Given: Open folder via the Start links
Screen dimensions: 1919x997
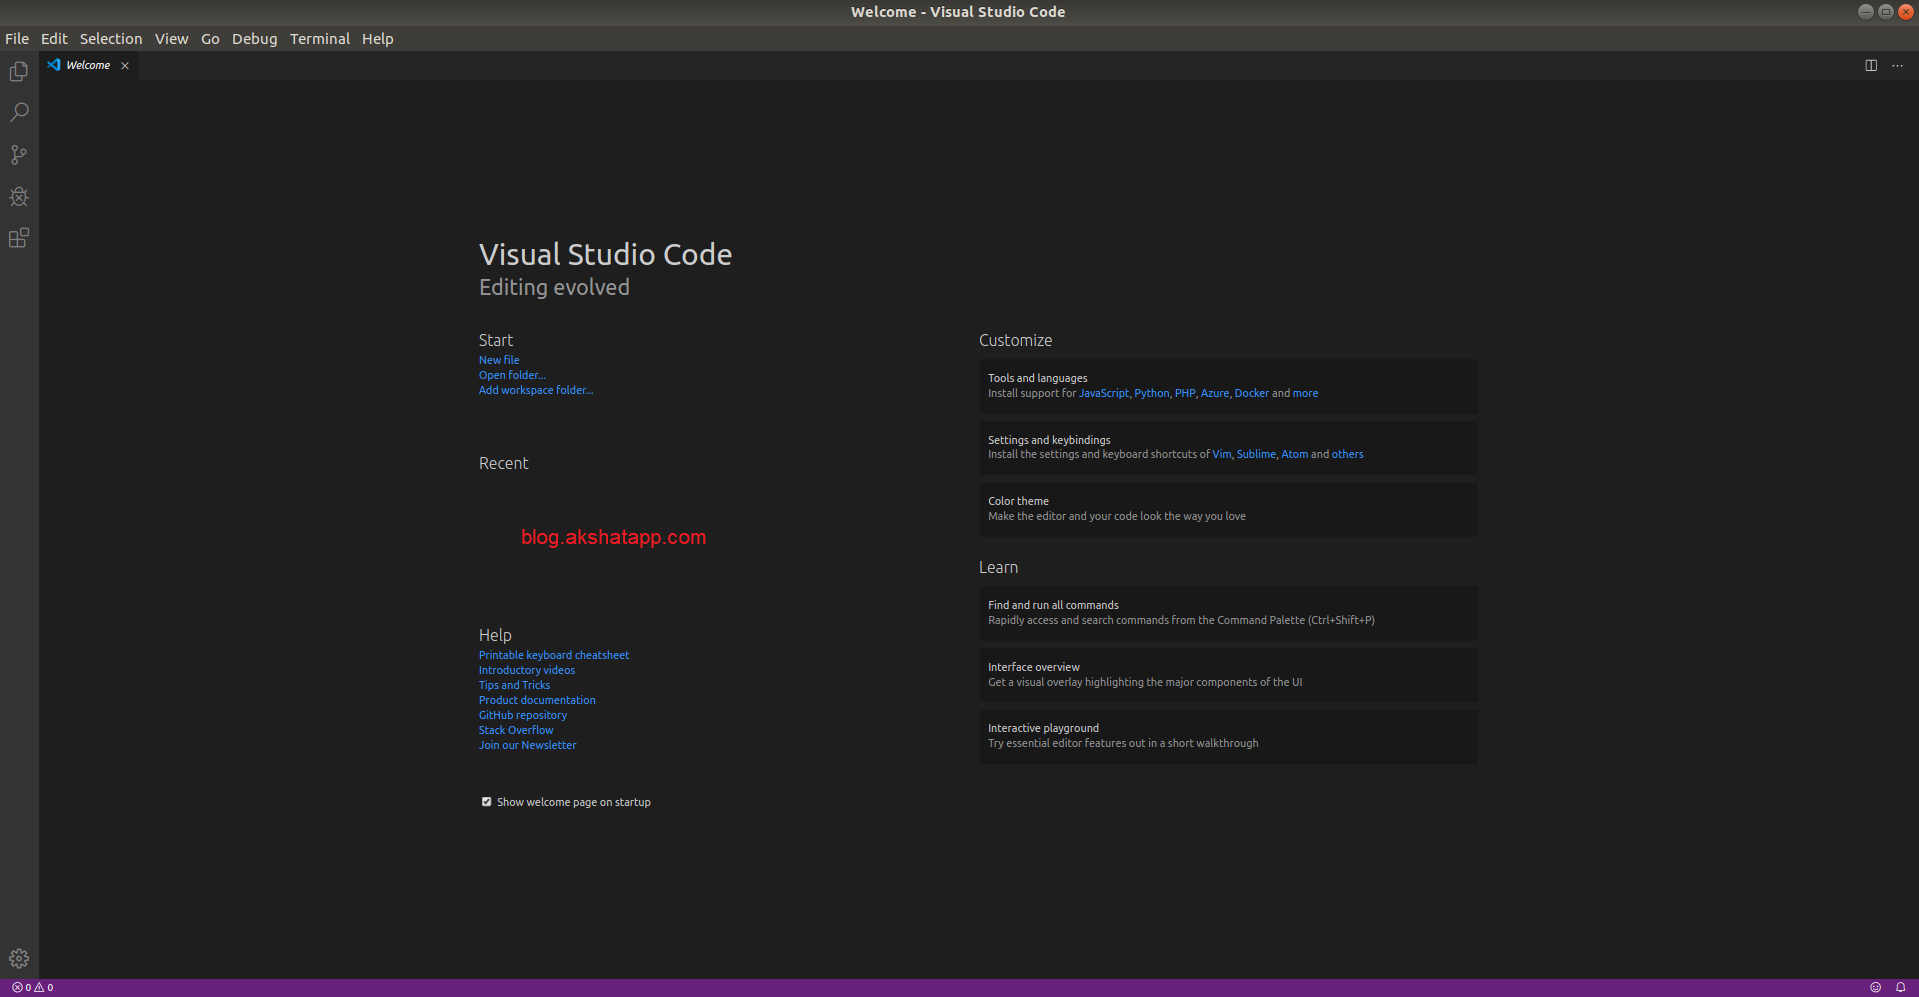Looking at the screenshot, I should point(512,375).
